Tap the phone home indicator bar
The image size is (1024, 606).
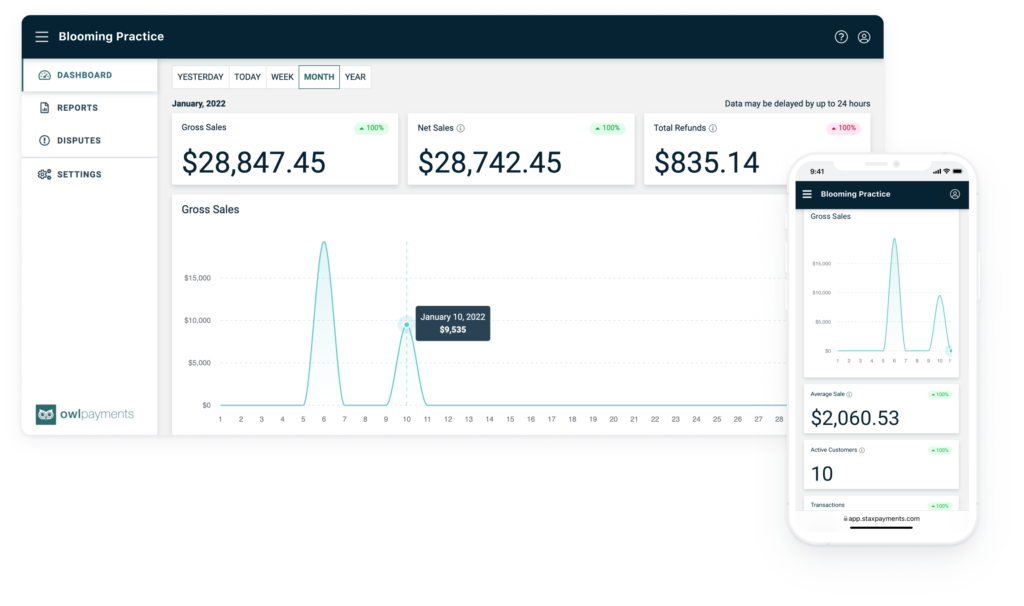coord(881,528)
